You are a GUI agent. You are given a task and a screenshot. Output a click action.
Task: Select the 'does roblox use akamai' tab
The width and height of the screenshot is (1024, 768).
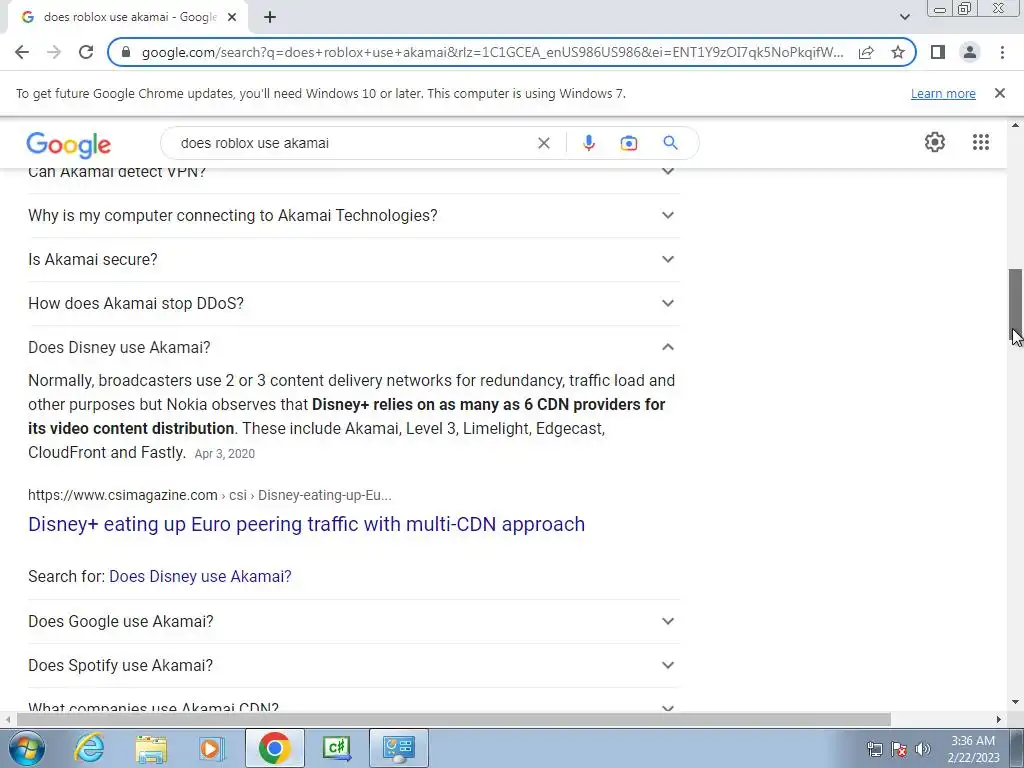tap(127, 17)
